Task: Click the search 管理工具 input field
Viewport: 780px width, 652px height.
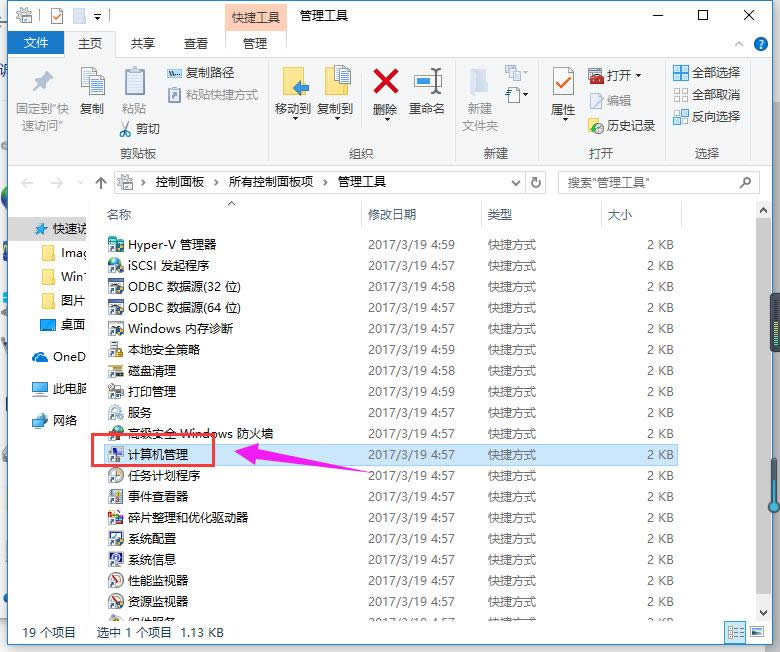Action: (650, 183)
